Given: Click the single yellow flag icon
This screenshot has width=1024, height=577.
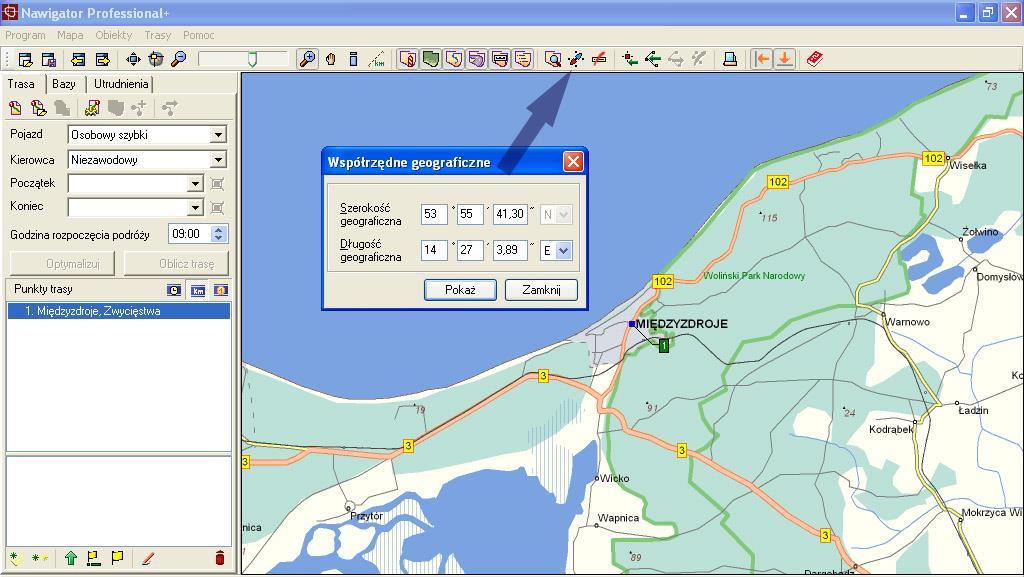Looking at the screenshot, I should (x=118, y=558).
